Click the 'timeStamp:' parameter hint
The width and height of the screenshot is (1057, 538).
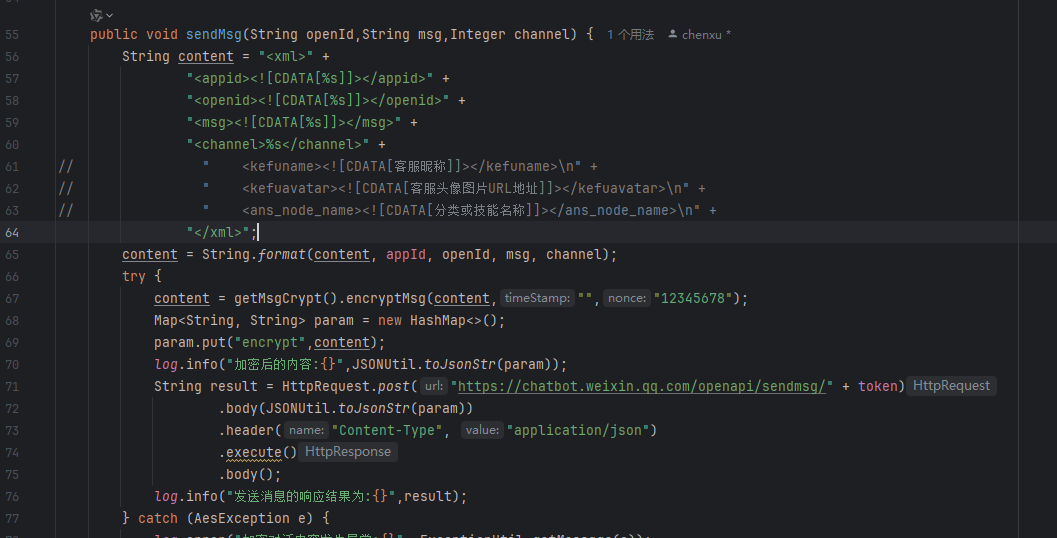[537, 298]
